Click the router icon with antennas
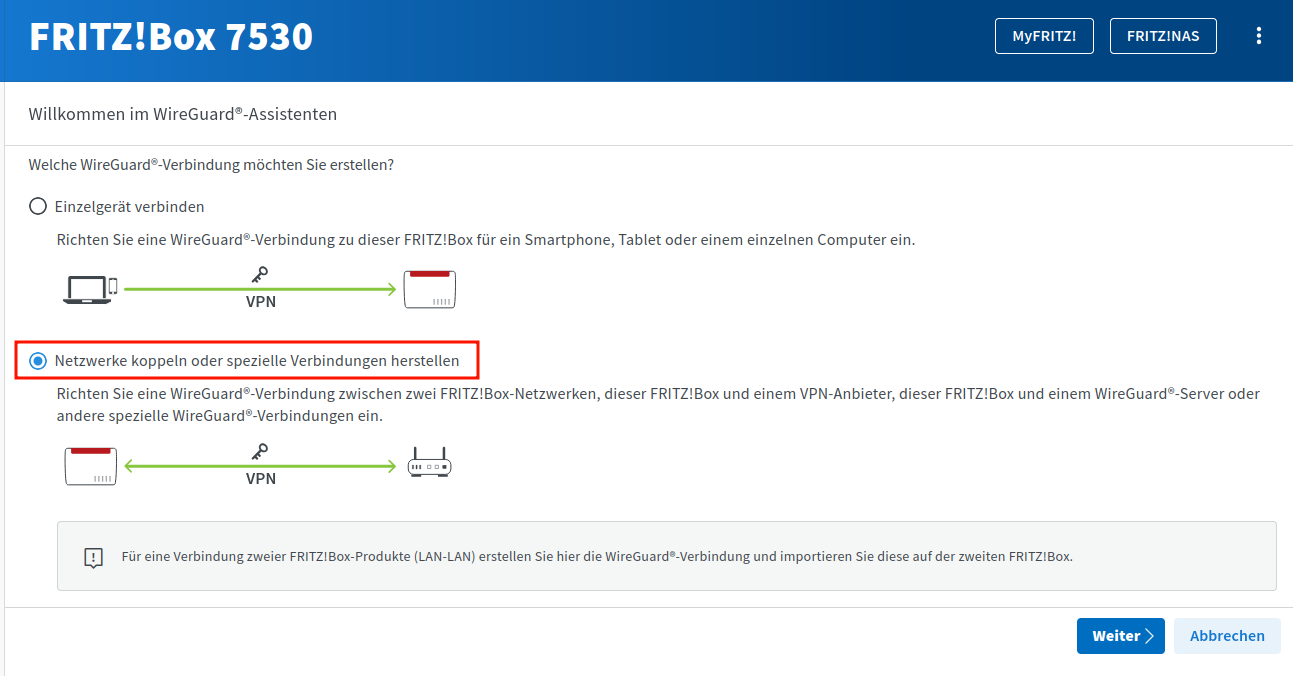 tap(429, 464)
